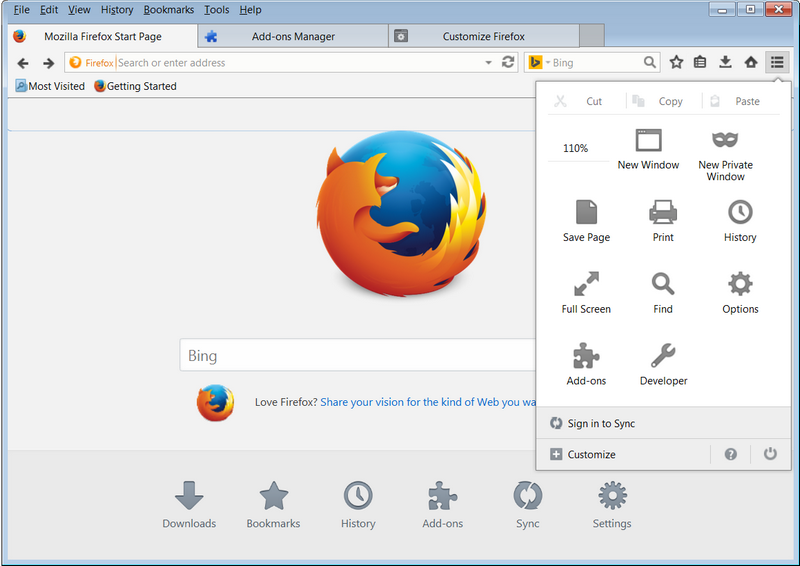This screenshot has height=566, width=800.
Task: Open a New Window from menu panel
Action: [x=648, y=150]
